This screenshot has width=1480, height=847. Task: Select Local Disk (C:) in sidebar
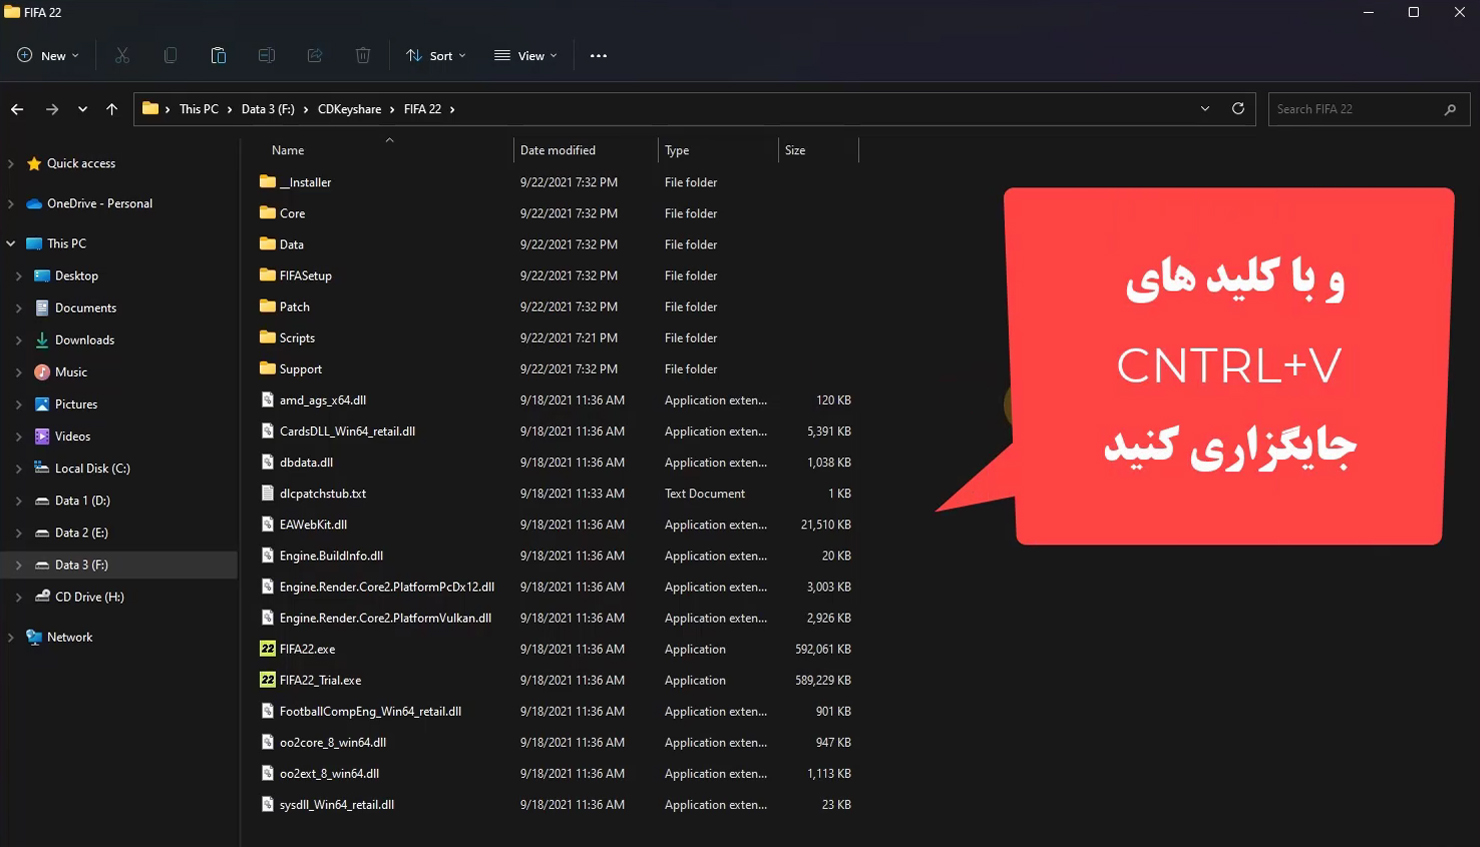pyautogui.click(x=92, y=468)
